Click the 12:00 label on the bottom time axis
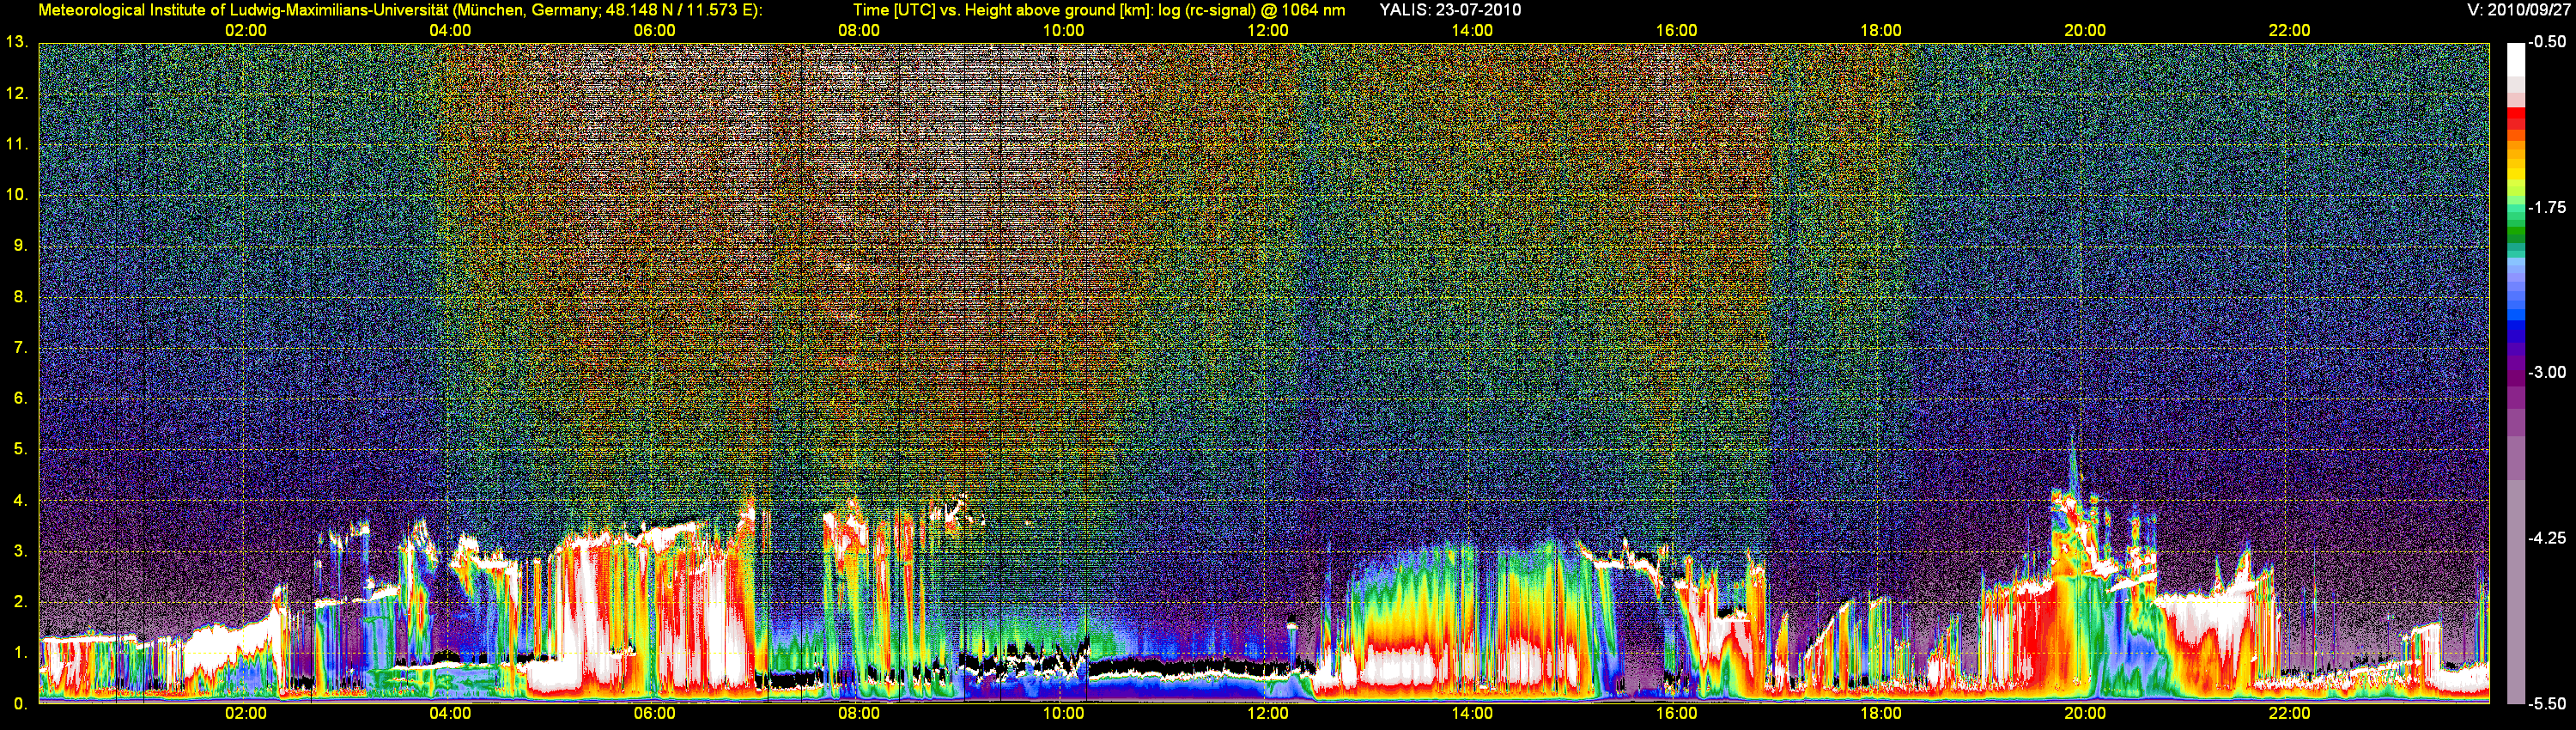The image size is (2576, 730). click(1267, 714)
